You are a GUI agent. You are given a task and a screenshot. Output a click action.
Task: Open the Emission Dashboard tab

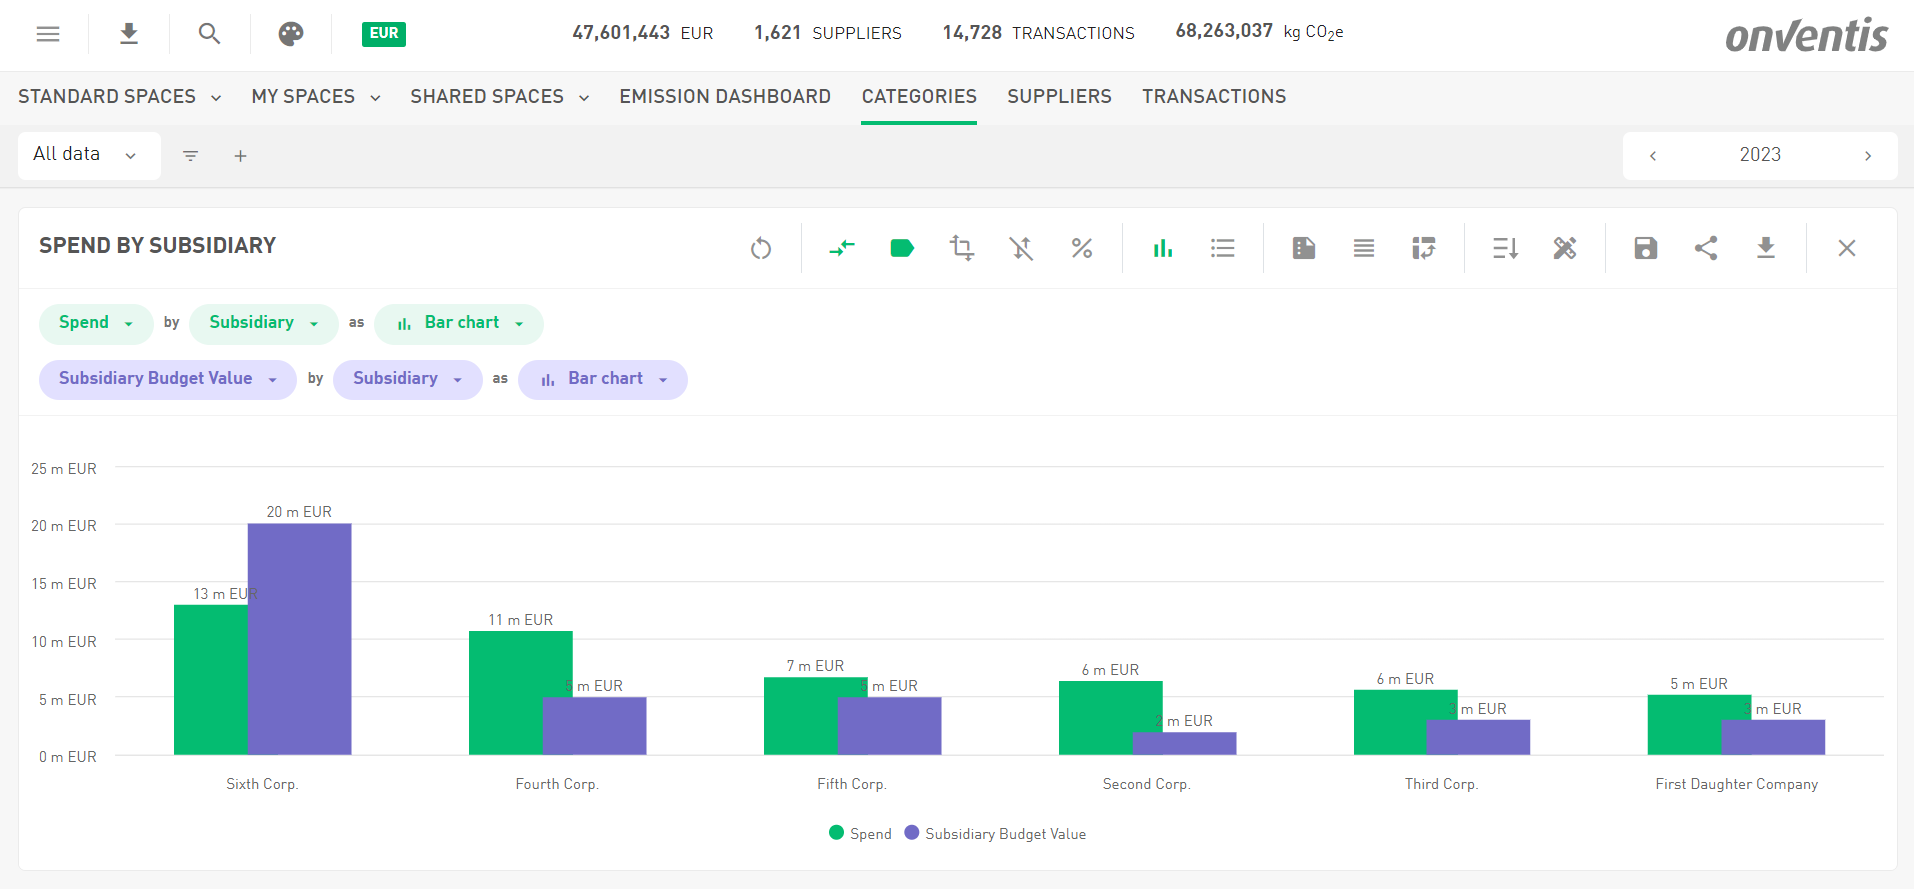(x=724, y=97)
